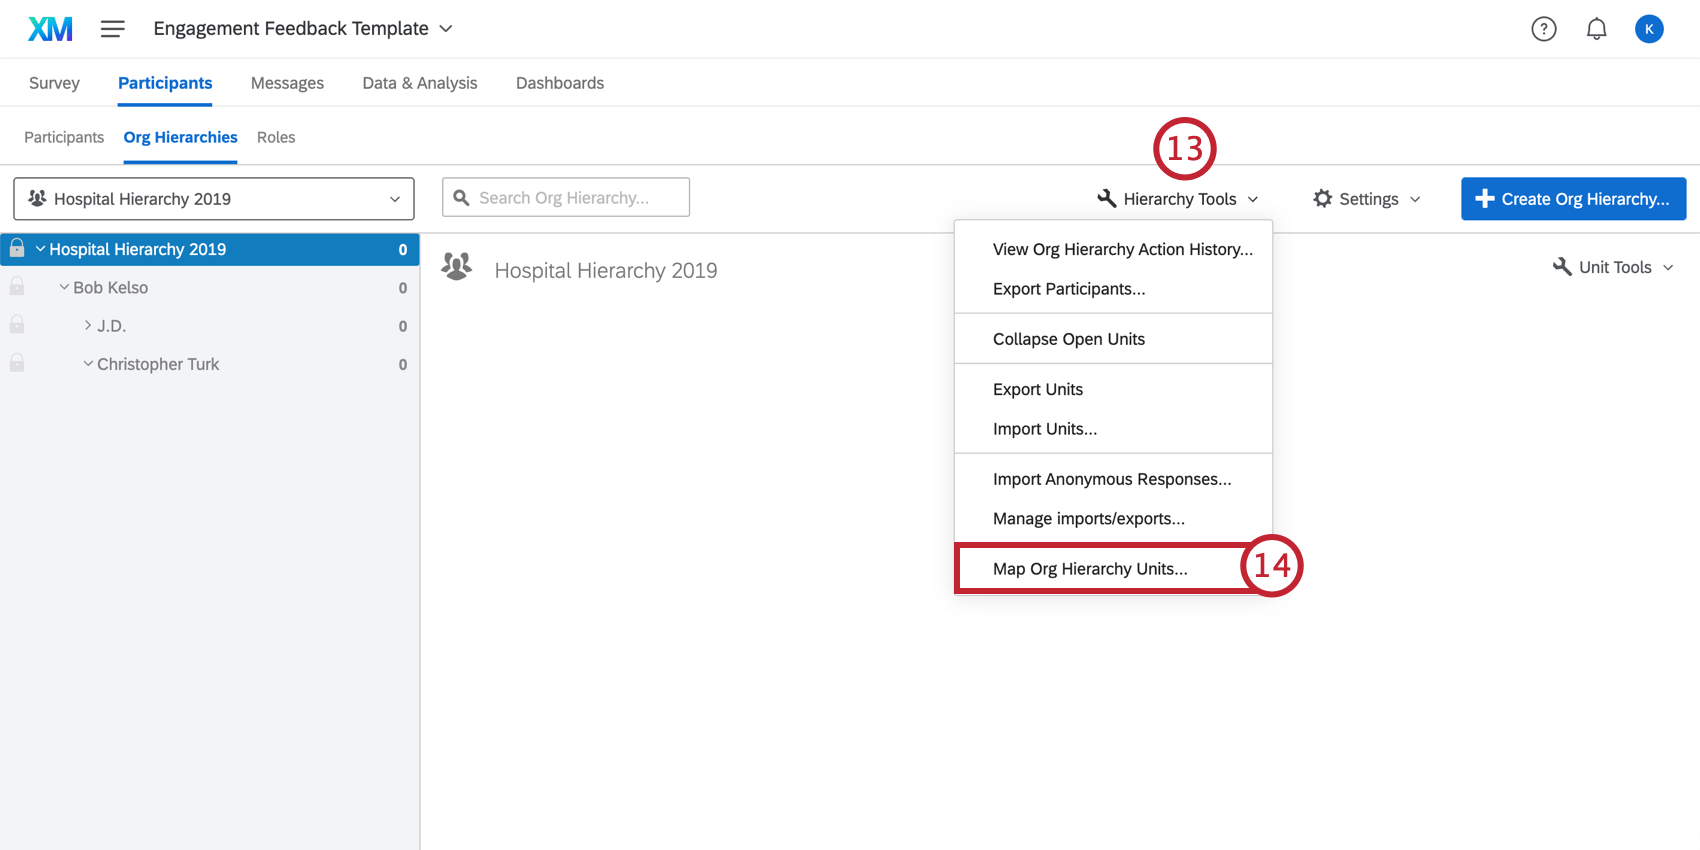Choose Export Participants from the menu

(1069, 289)
